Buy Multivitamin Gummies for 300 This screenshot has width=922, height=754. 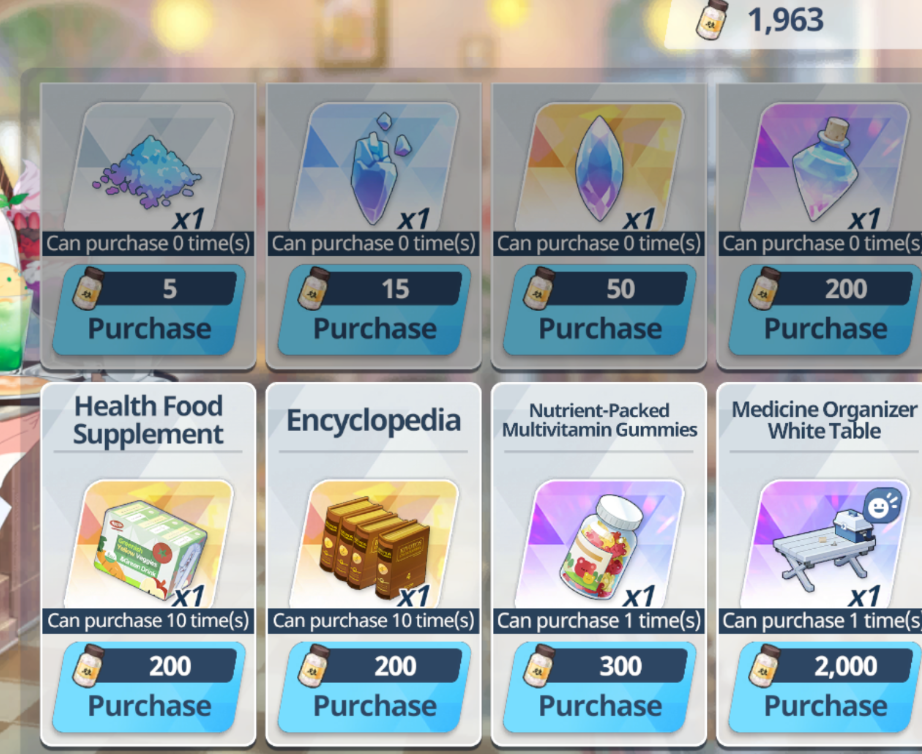point(599,687)
